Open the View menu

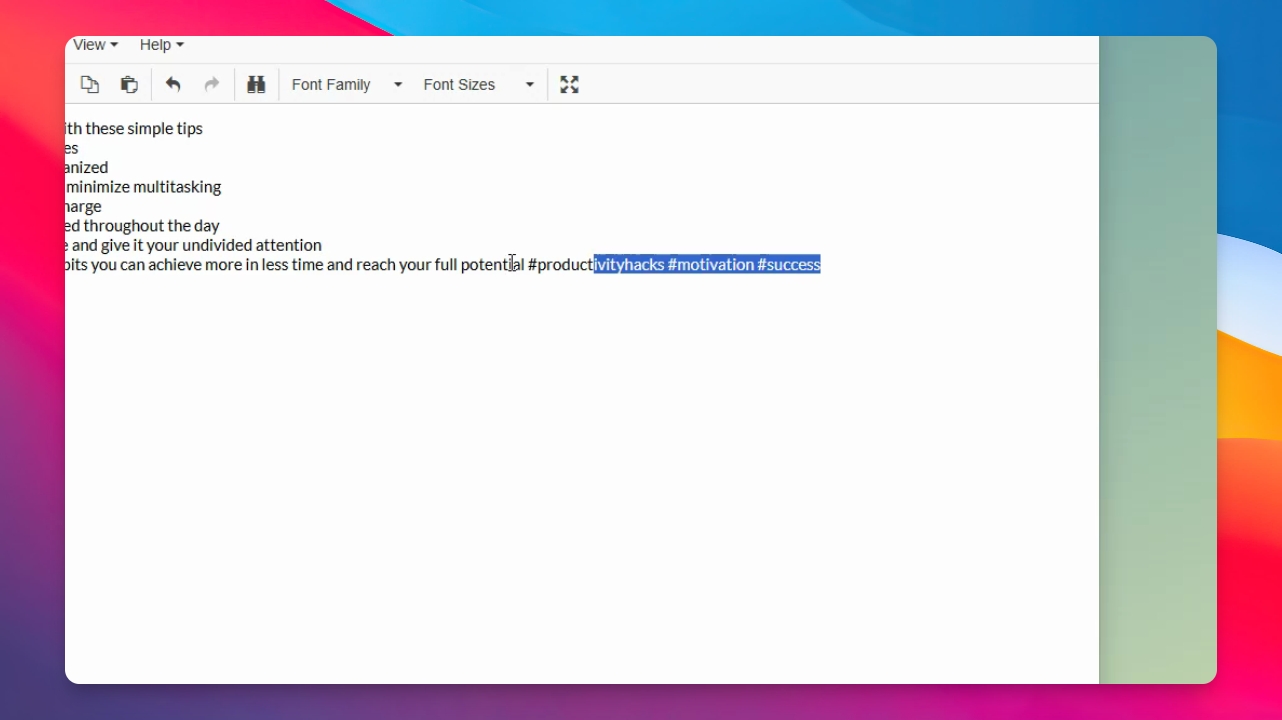pos(95,45)
